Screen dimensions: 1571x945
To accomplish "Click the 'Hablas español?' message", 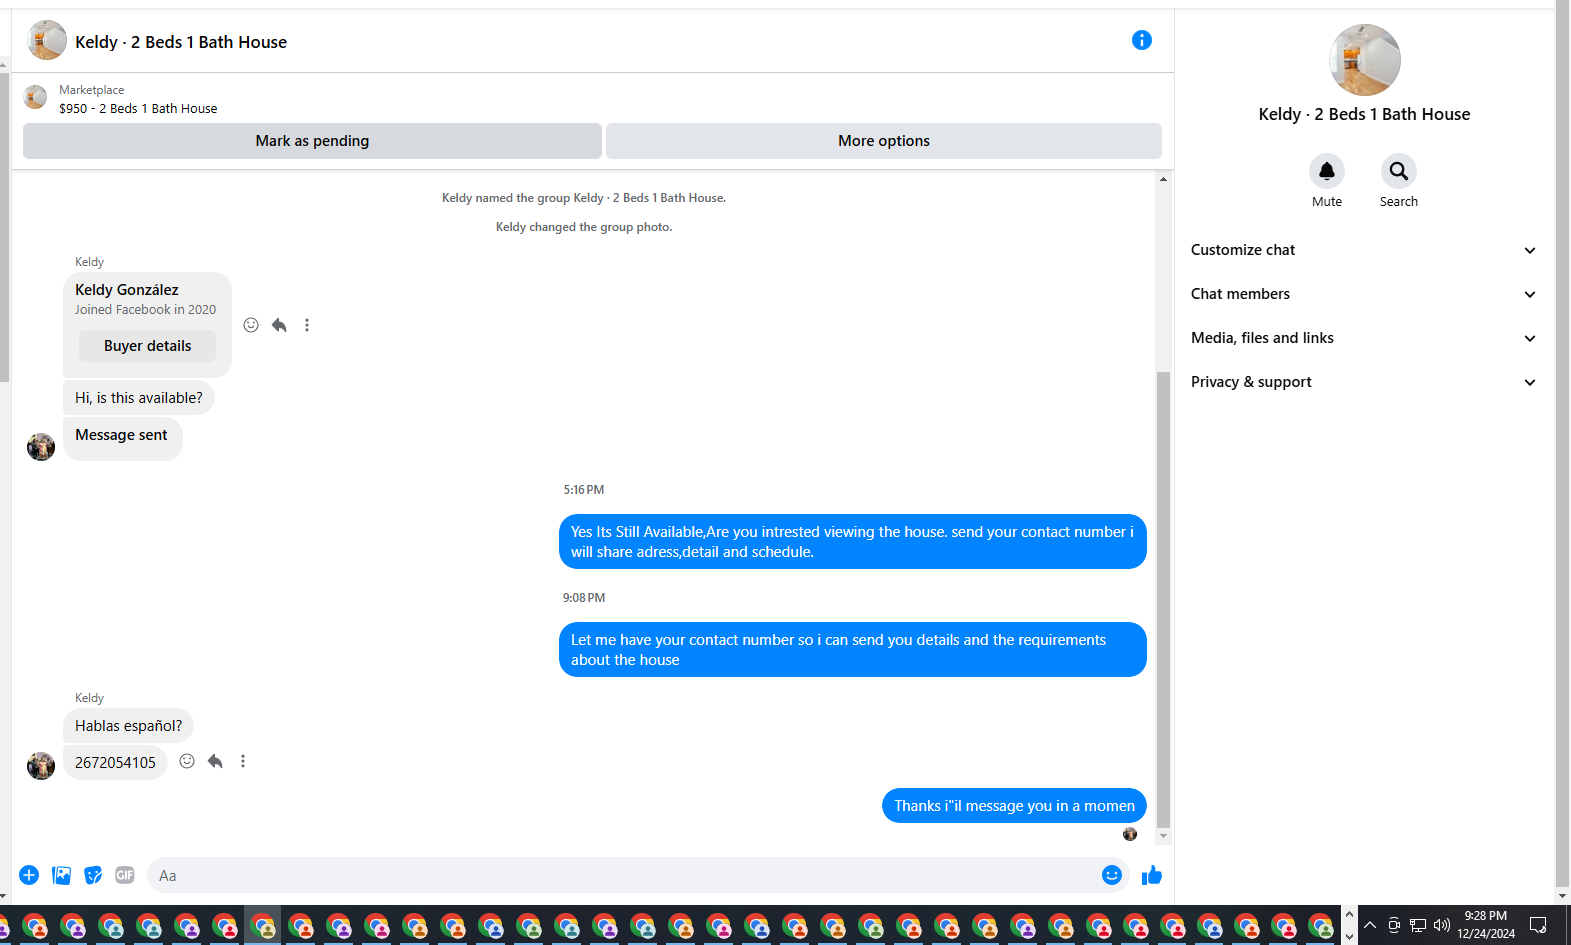I will tap(129, 726).
